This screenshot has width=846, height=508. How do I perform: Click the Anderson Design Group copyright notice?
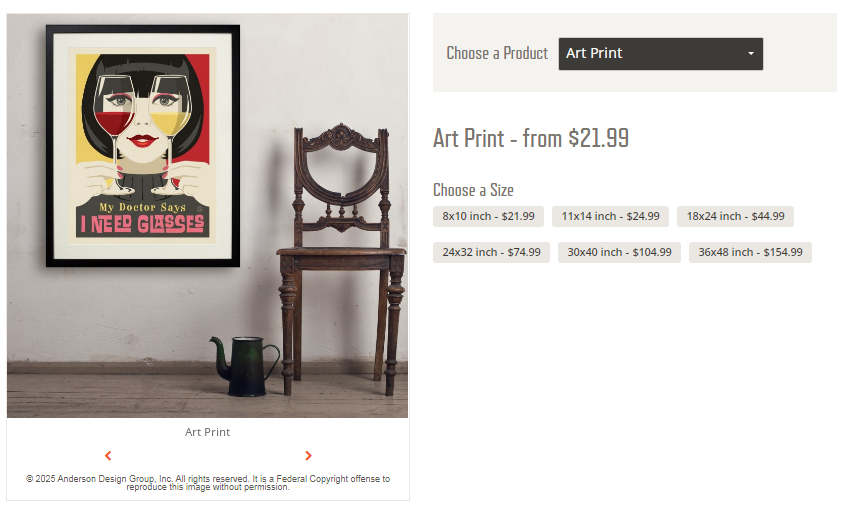click(208, 483)
